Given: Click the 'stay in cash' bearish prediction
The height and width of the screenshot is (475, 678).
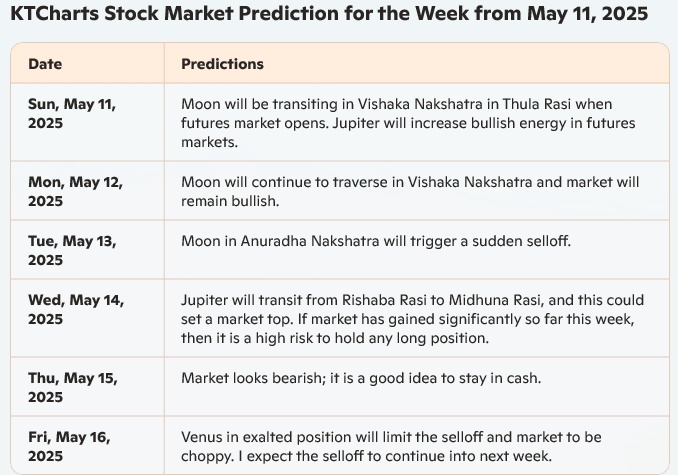Looking at the screenshot, I should 361,378.
